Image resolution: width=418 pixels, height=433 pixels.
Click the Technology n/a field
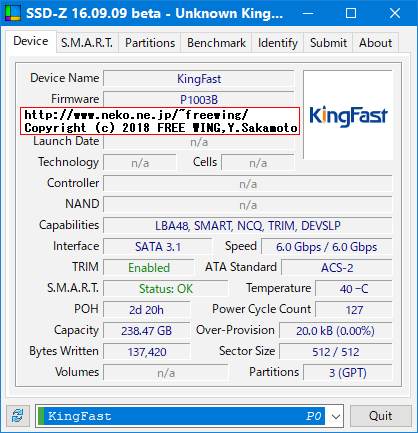coord(140,163)
